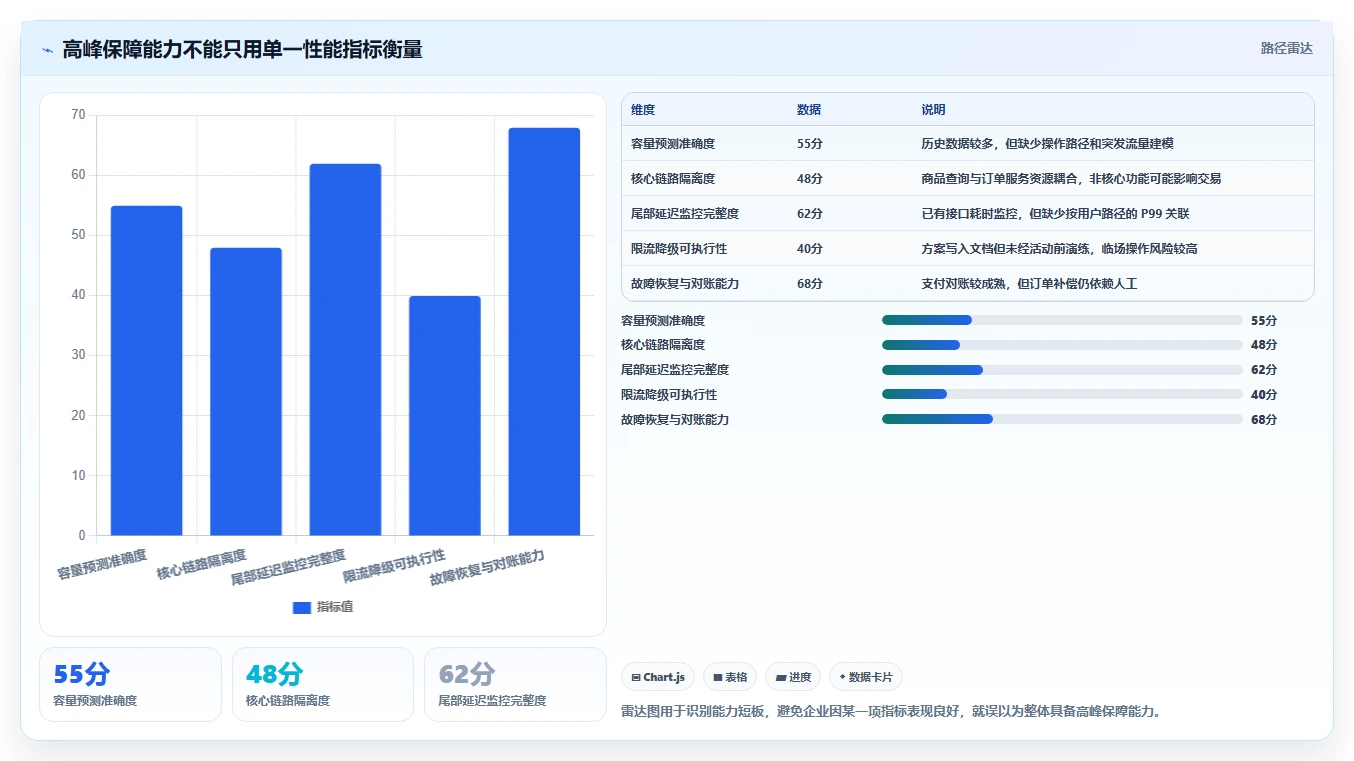Click the 说明 column header in the table
The image size is (1354, 761).
coord(933,110)
